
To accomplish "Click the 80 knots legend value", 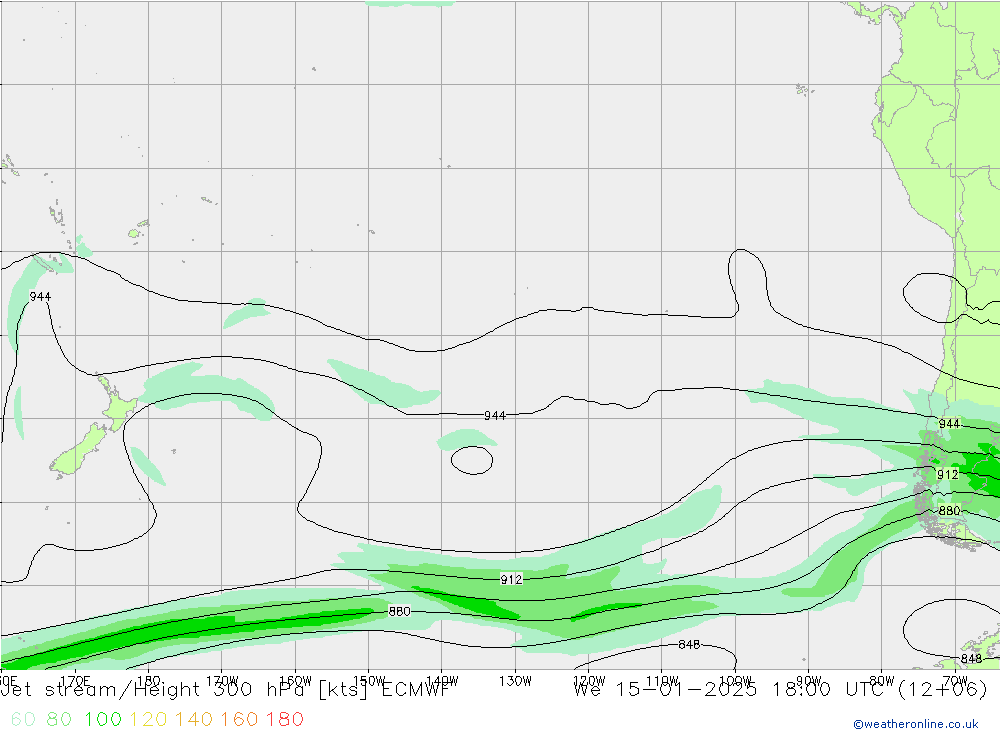I will coord(59,719).
